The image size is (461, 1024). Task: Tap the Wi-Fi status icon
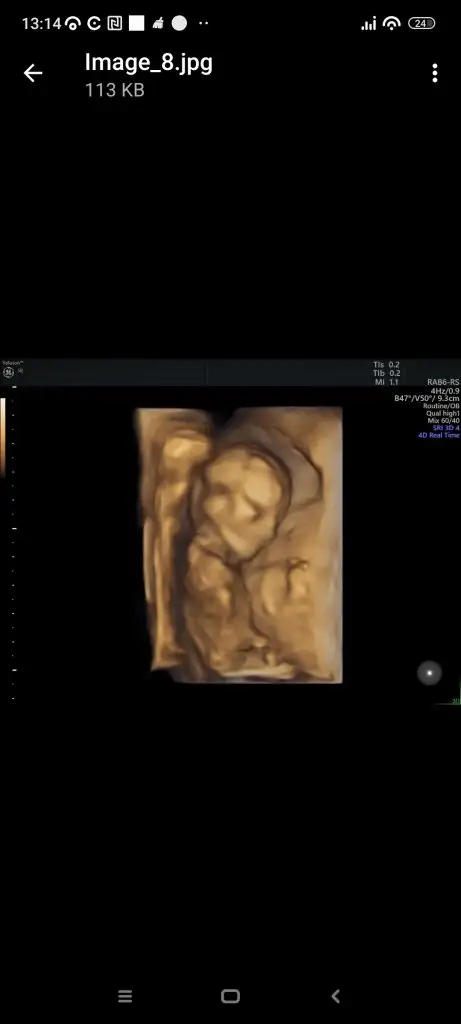click(x=391, y=24)
